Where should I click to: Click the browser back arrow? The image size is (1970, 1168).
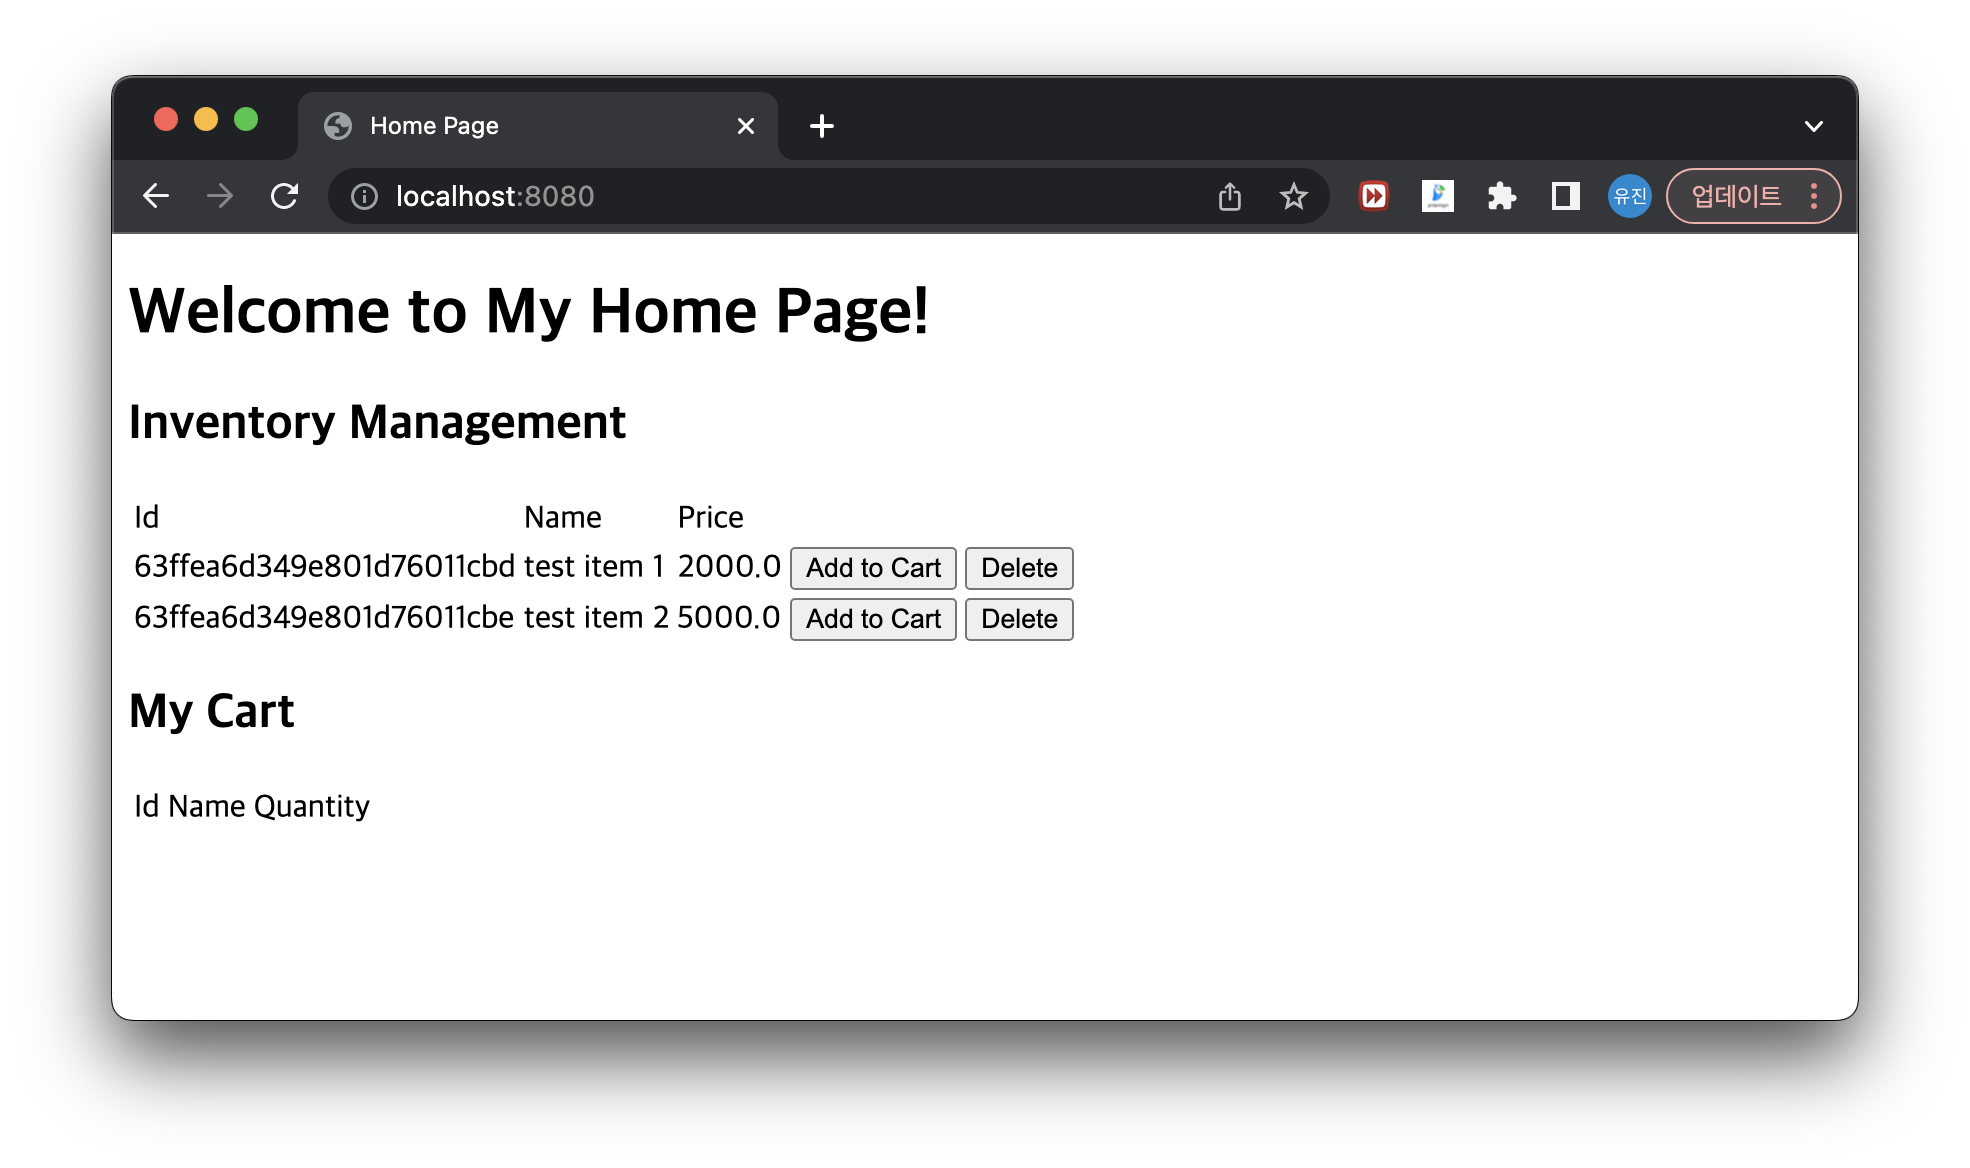(156, 196)
